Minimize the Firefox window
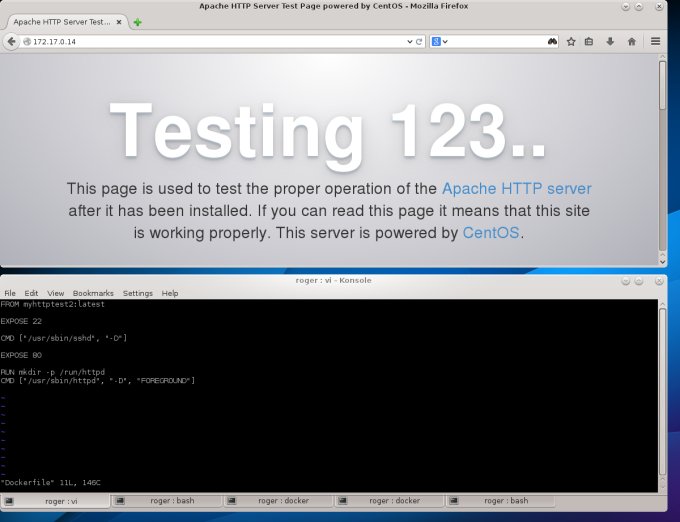The width and height of the screenshot is (680, 522). click(625, 7)
